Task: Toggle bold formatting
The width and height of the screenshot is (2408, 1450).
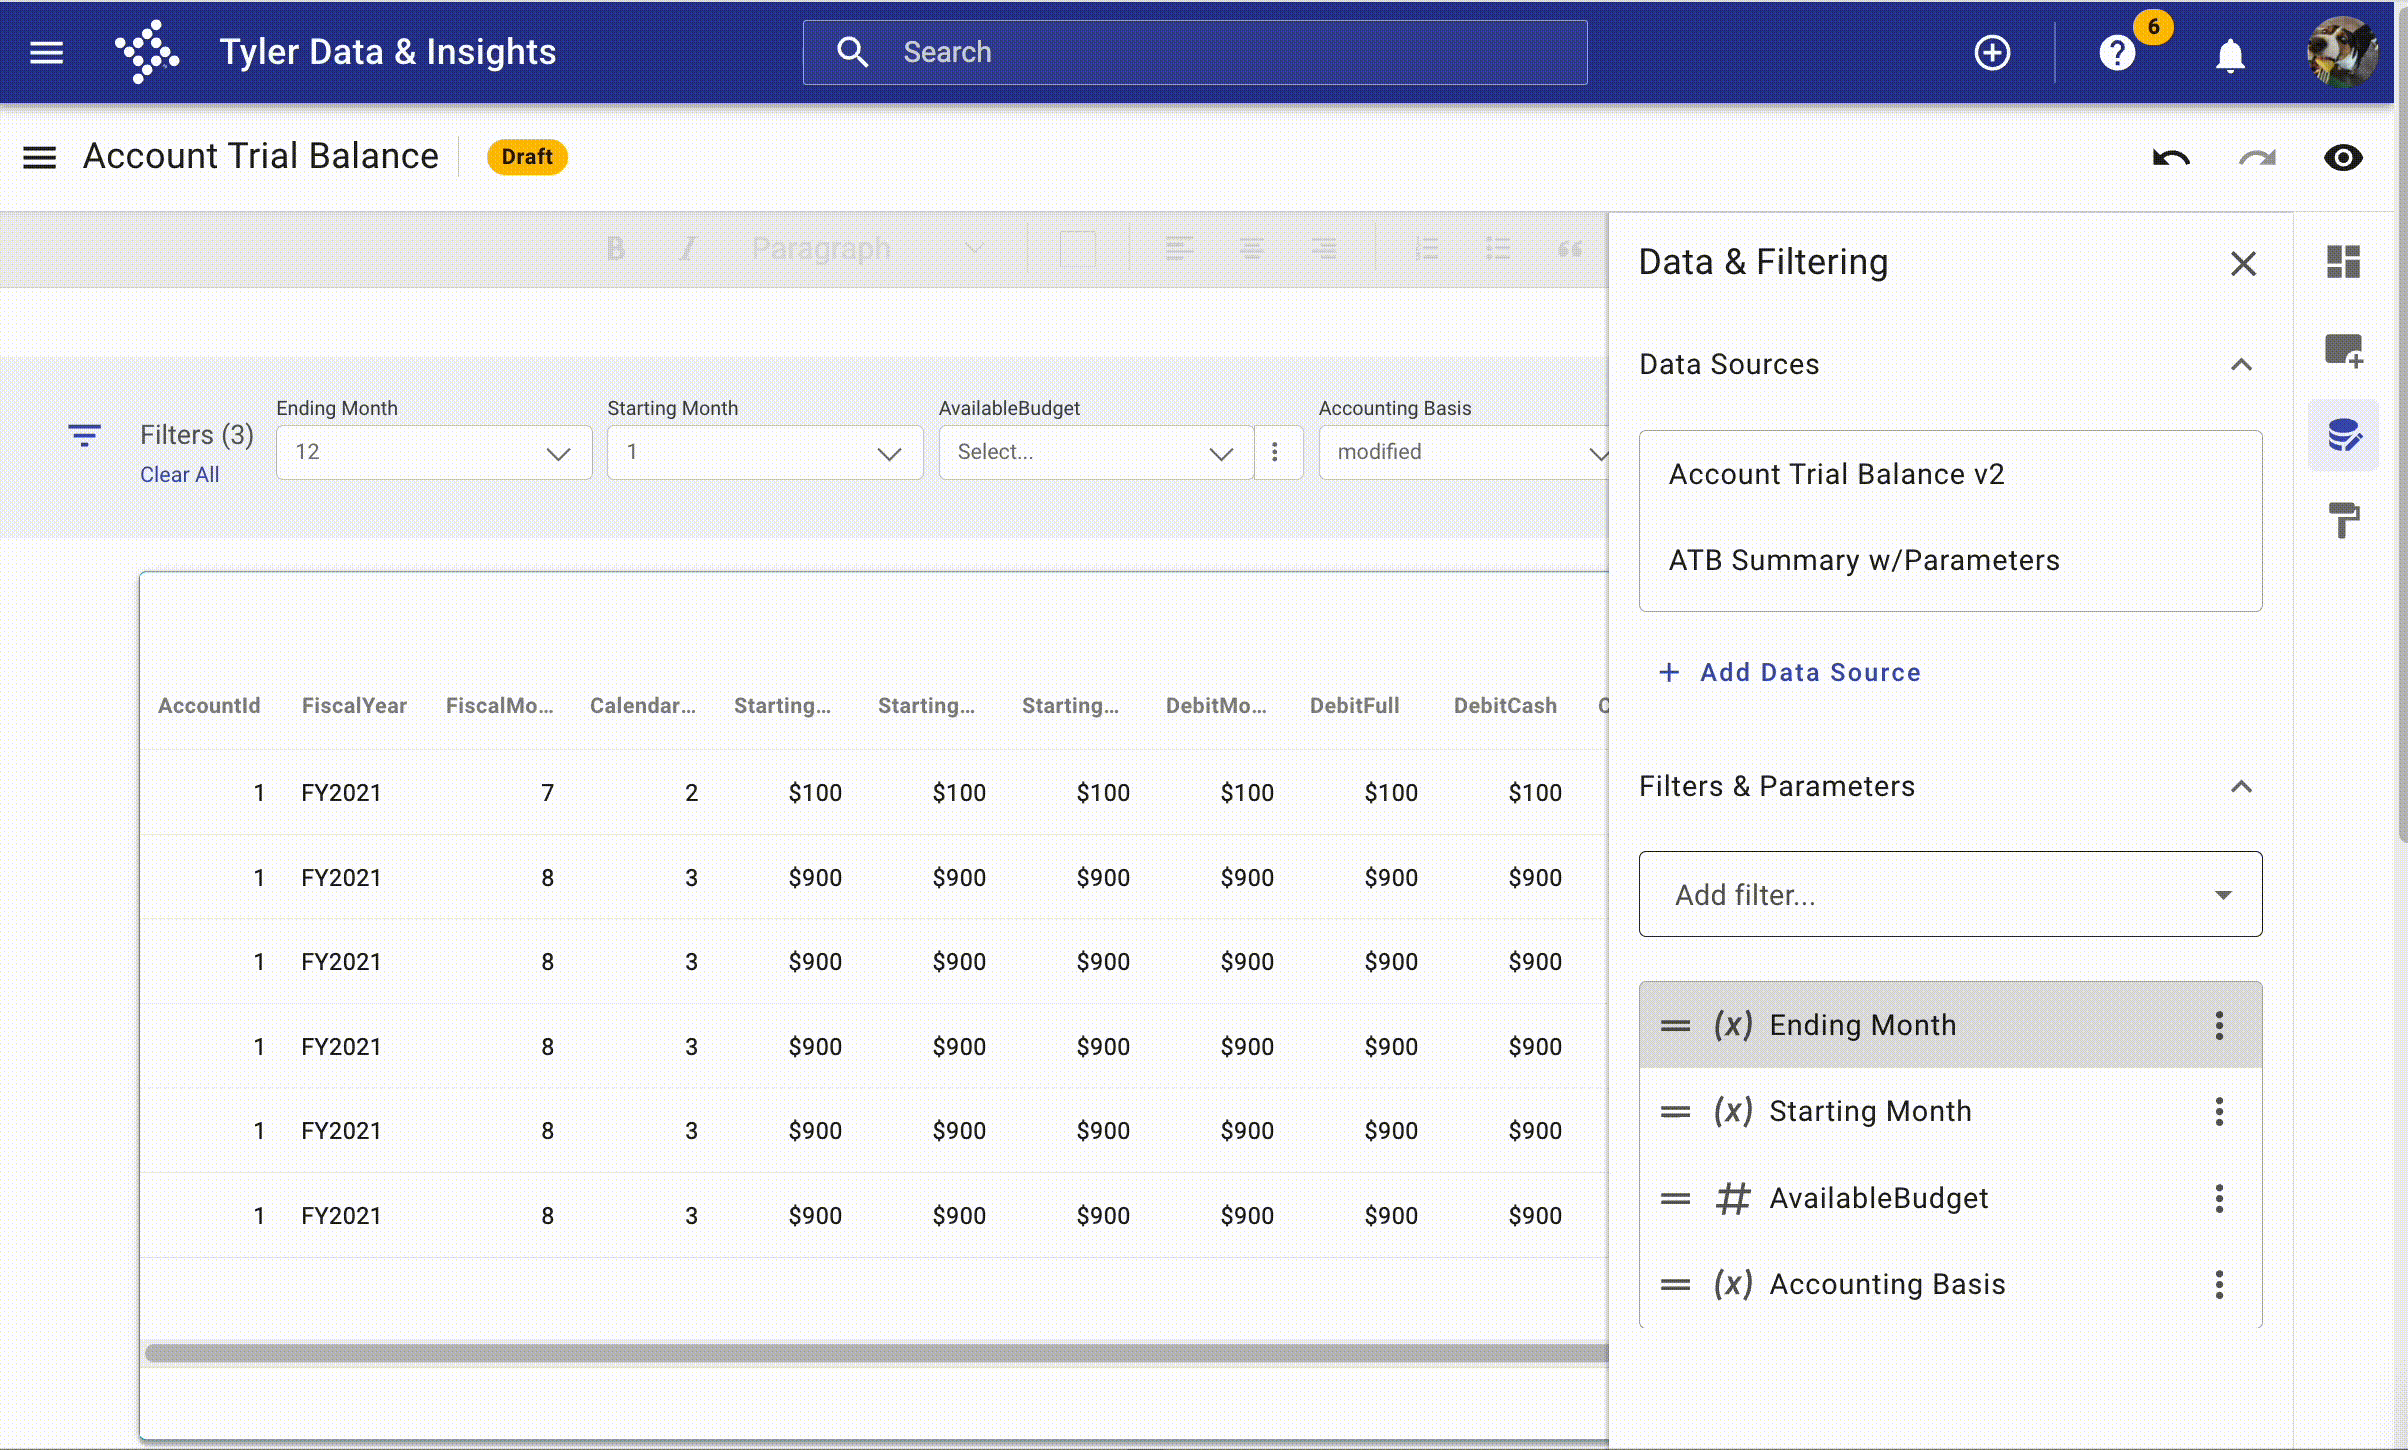Action: pyautogui.click(x=616, y=249)
